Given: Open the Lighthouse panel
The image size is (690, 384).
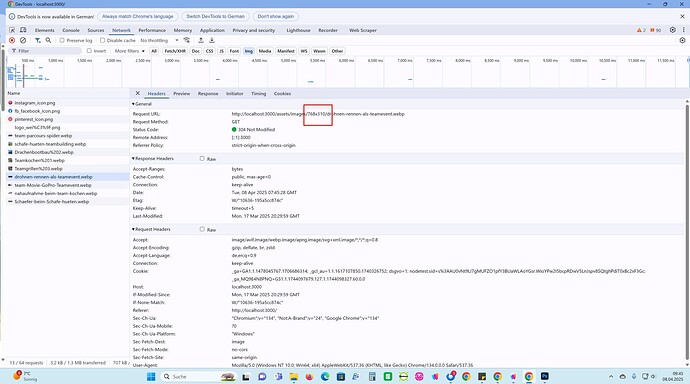Looking at the screenshot, I should [298, 30].
